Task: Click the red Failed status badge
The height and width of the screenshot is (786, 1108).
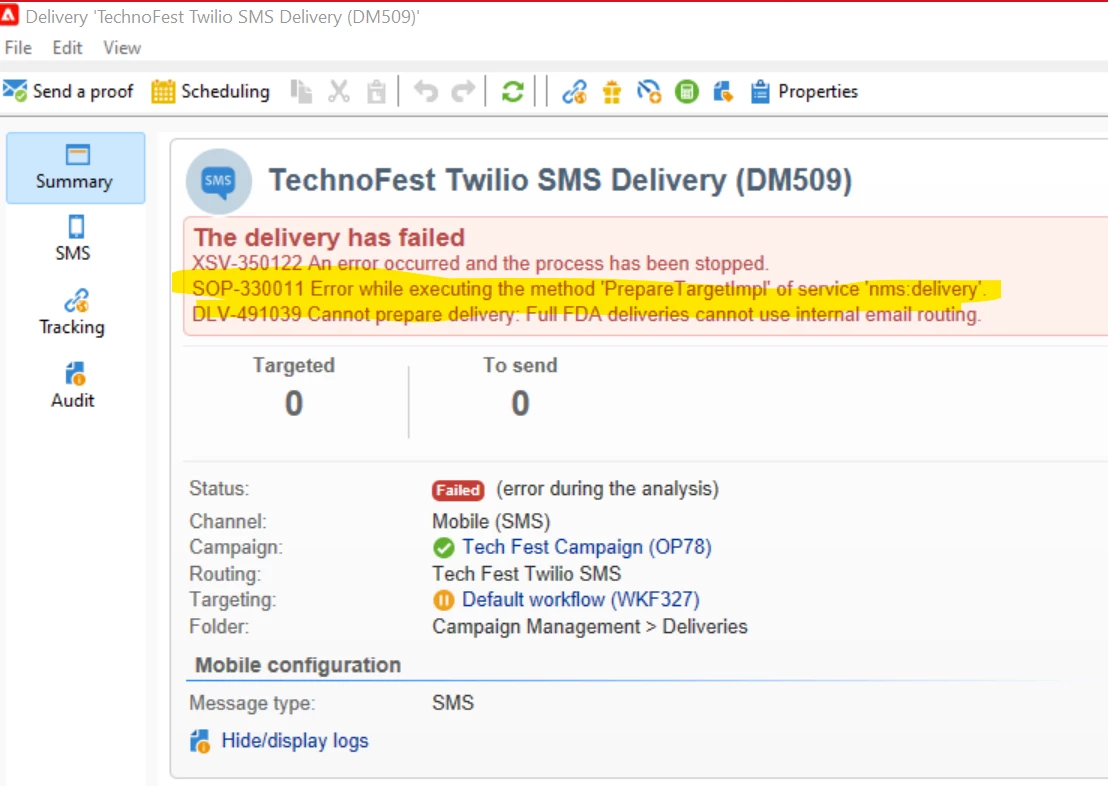Action: (458, 490)
